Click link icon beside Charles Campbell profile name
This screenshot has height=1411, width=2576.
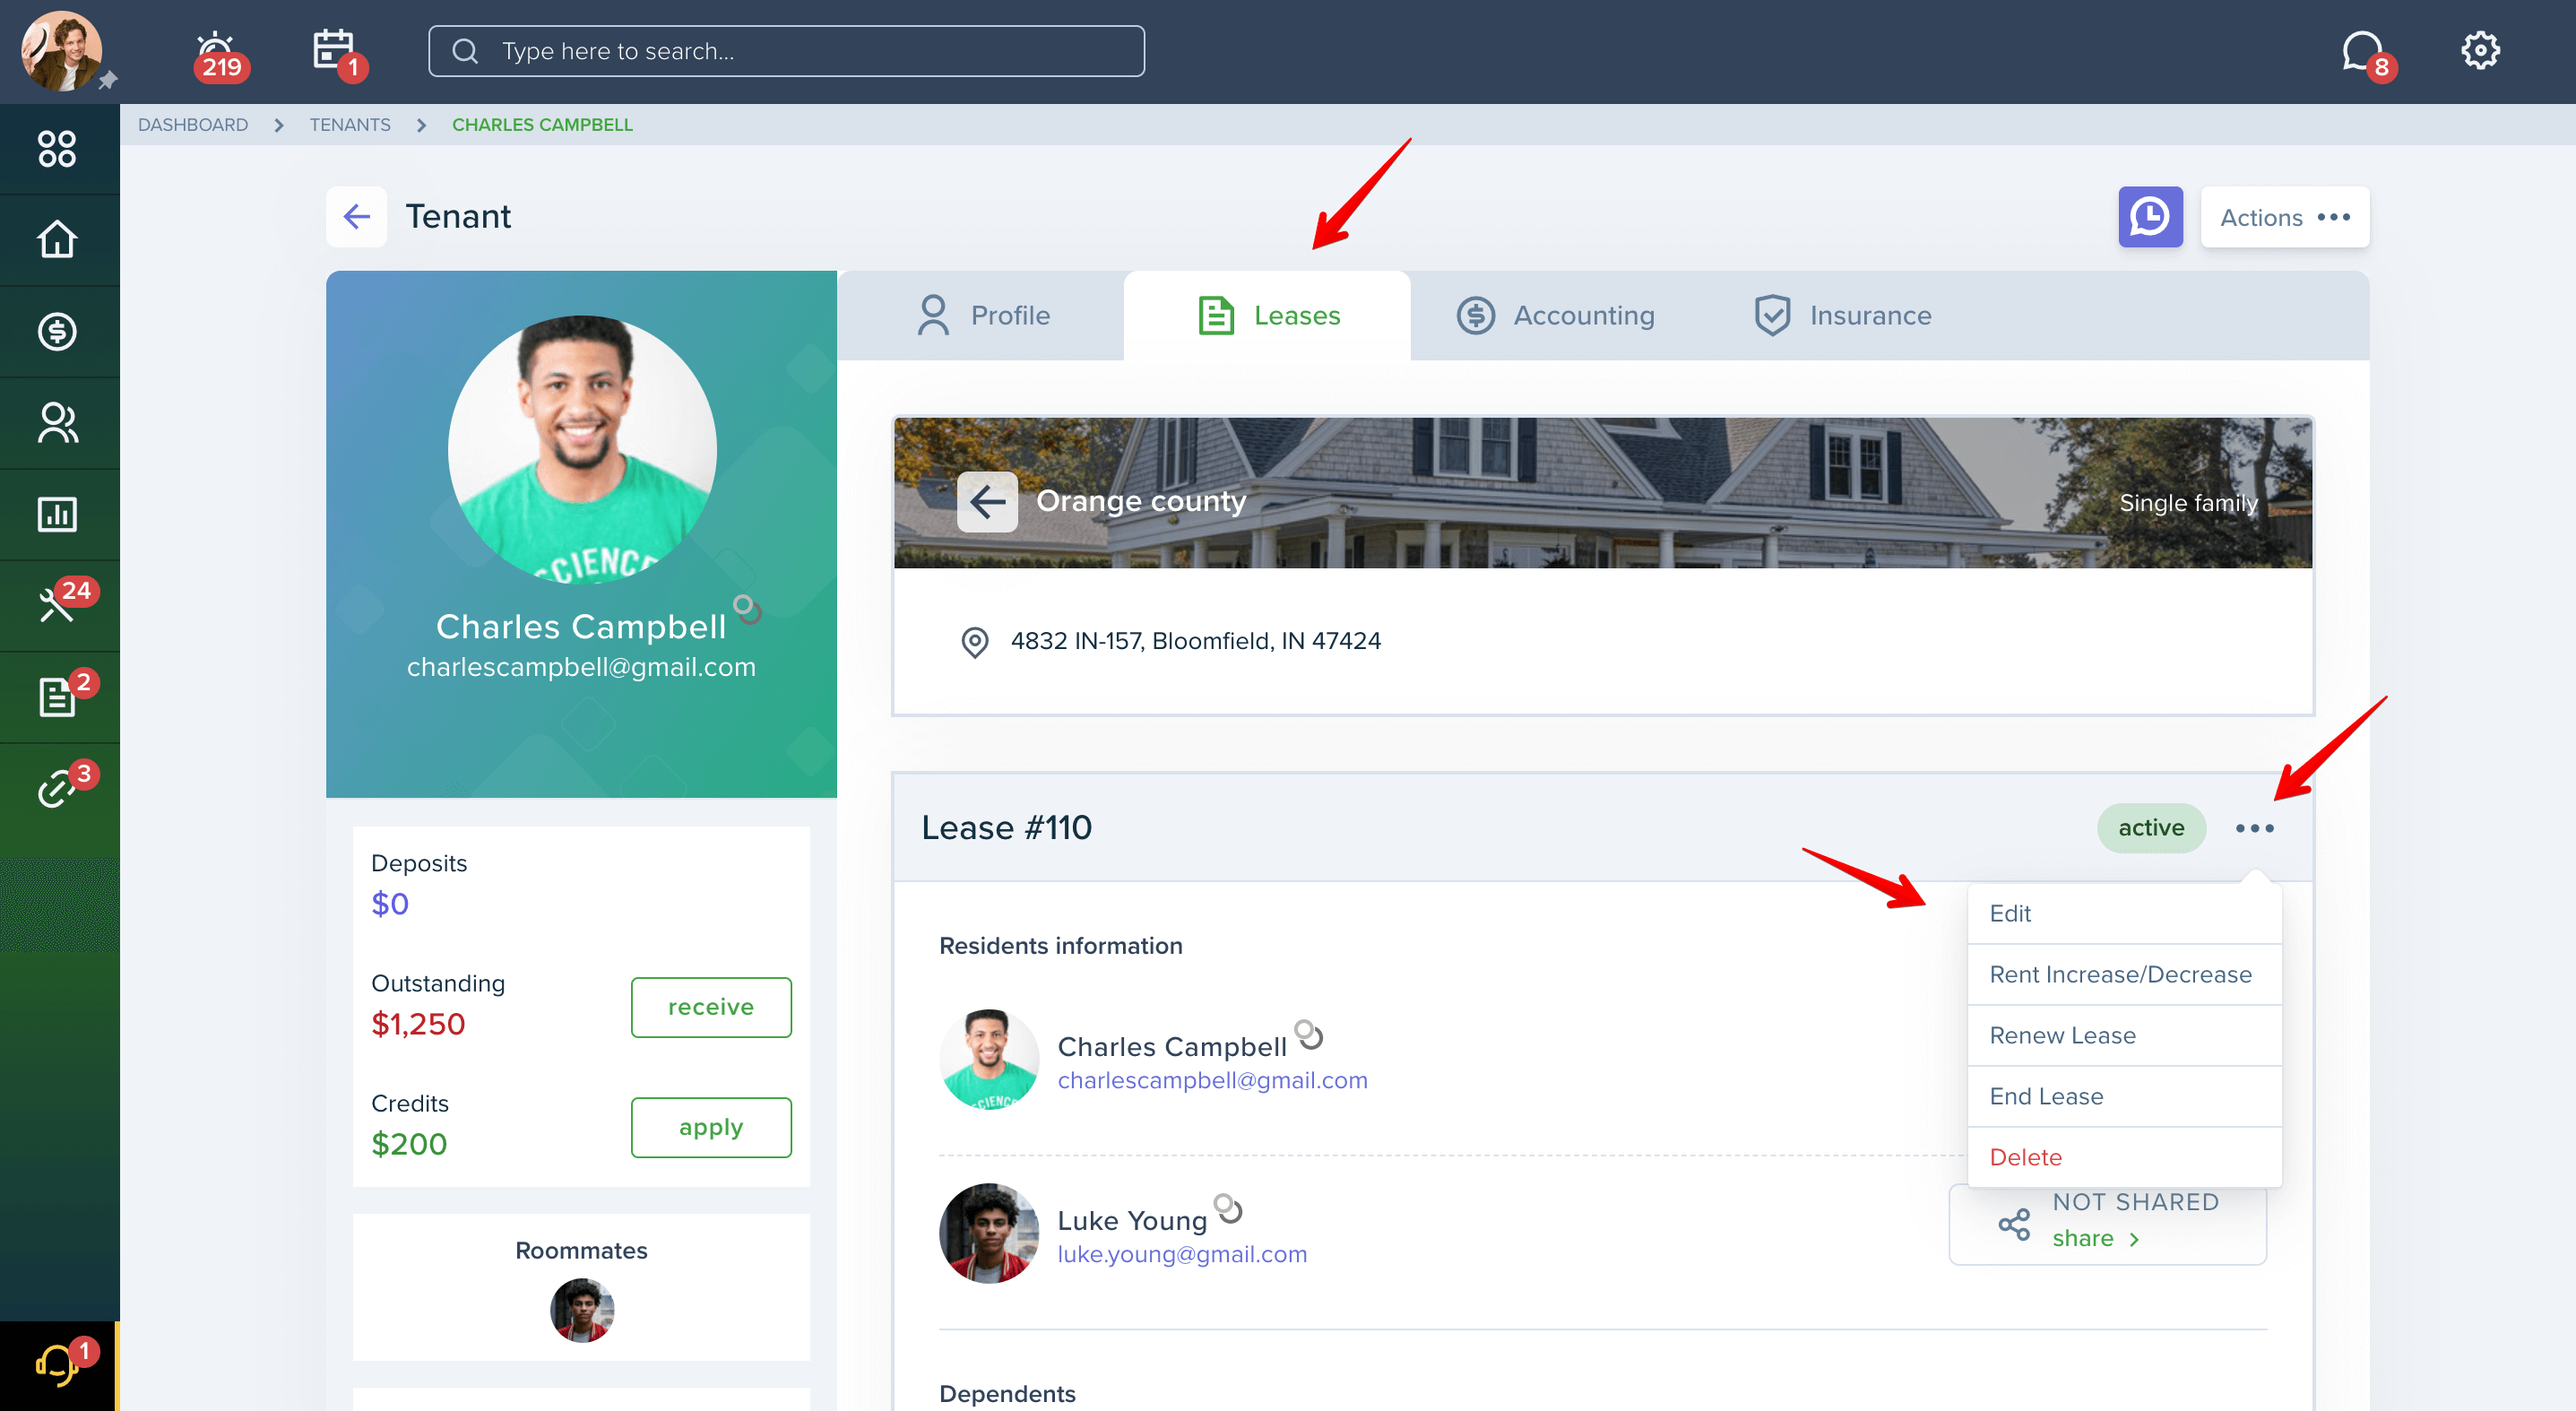coord(747,608)
